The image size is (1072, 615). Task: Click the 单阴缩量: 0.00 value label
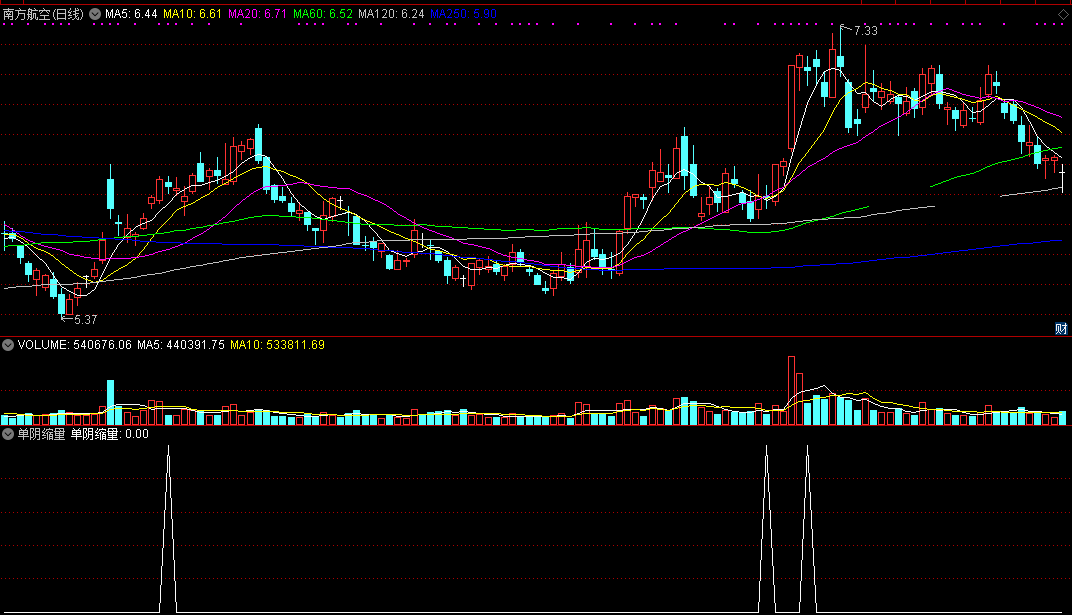109,434
